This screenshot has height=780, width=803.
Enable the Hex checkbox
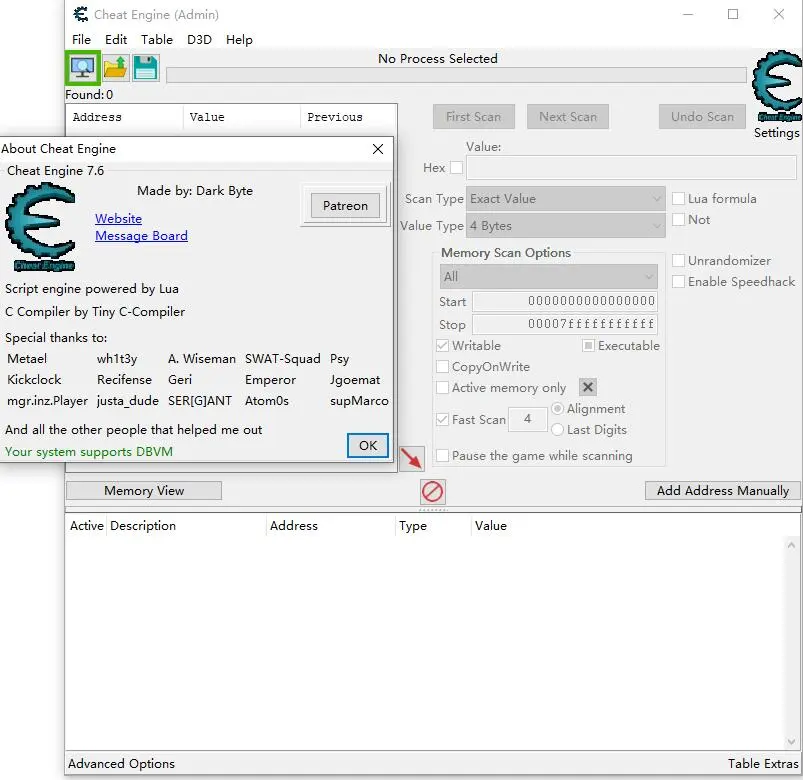(x=456, y=168)
